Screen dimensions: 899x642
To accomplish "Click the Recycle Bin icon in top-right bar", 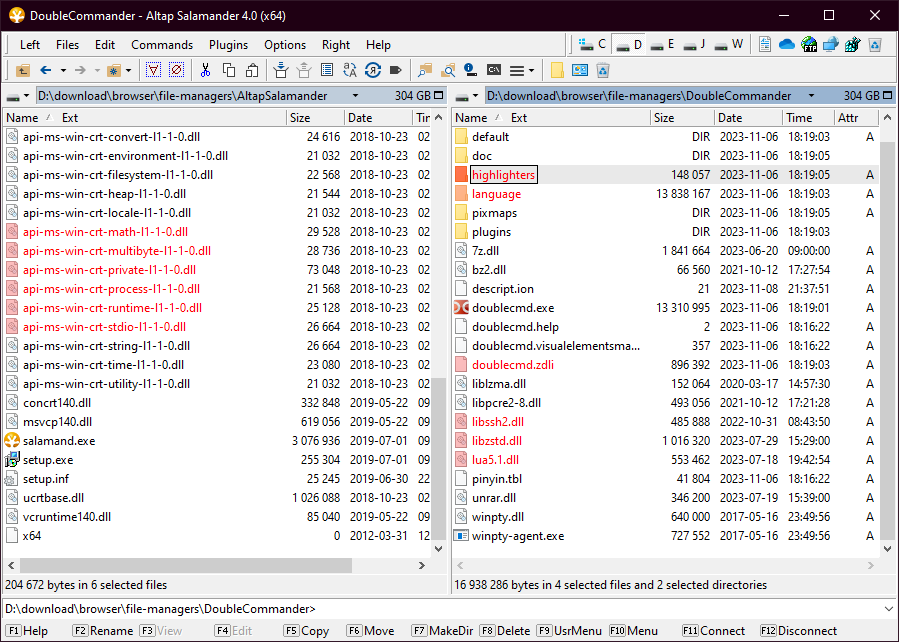I will point(874,45).
